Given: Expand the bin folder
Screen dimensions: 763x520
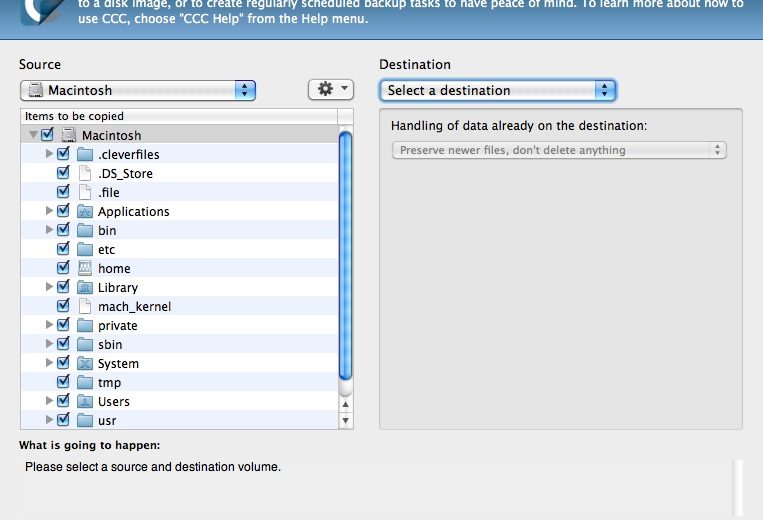Looking at the screenshot, I should (x=49, y=229).
